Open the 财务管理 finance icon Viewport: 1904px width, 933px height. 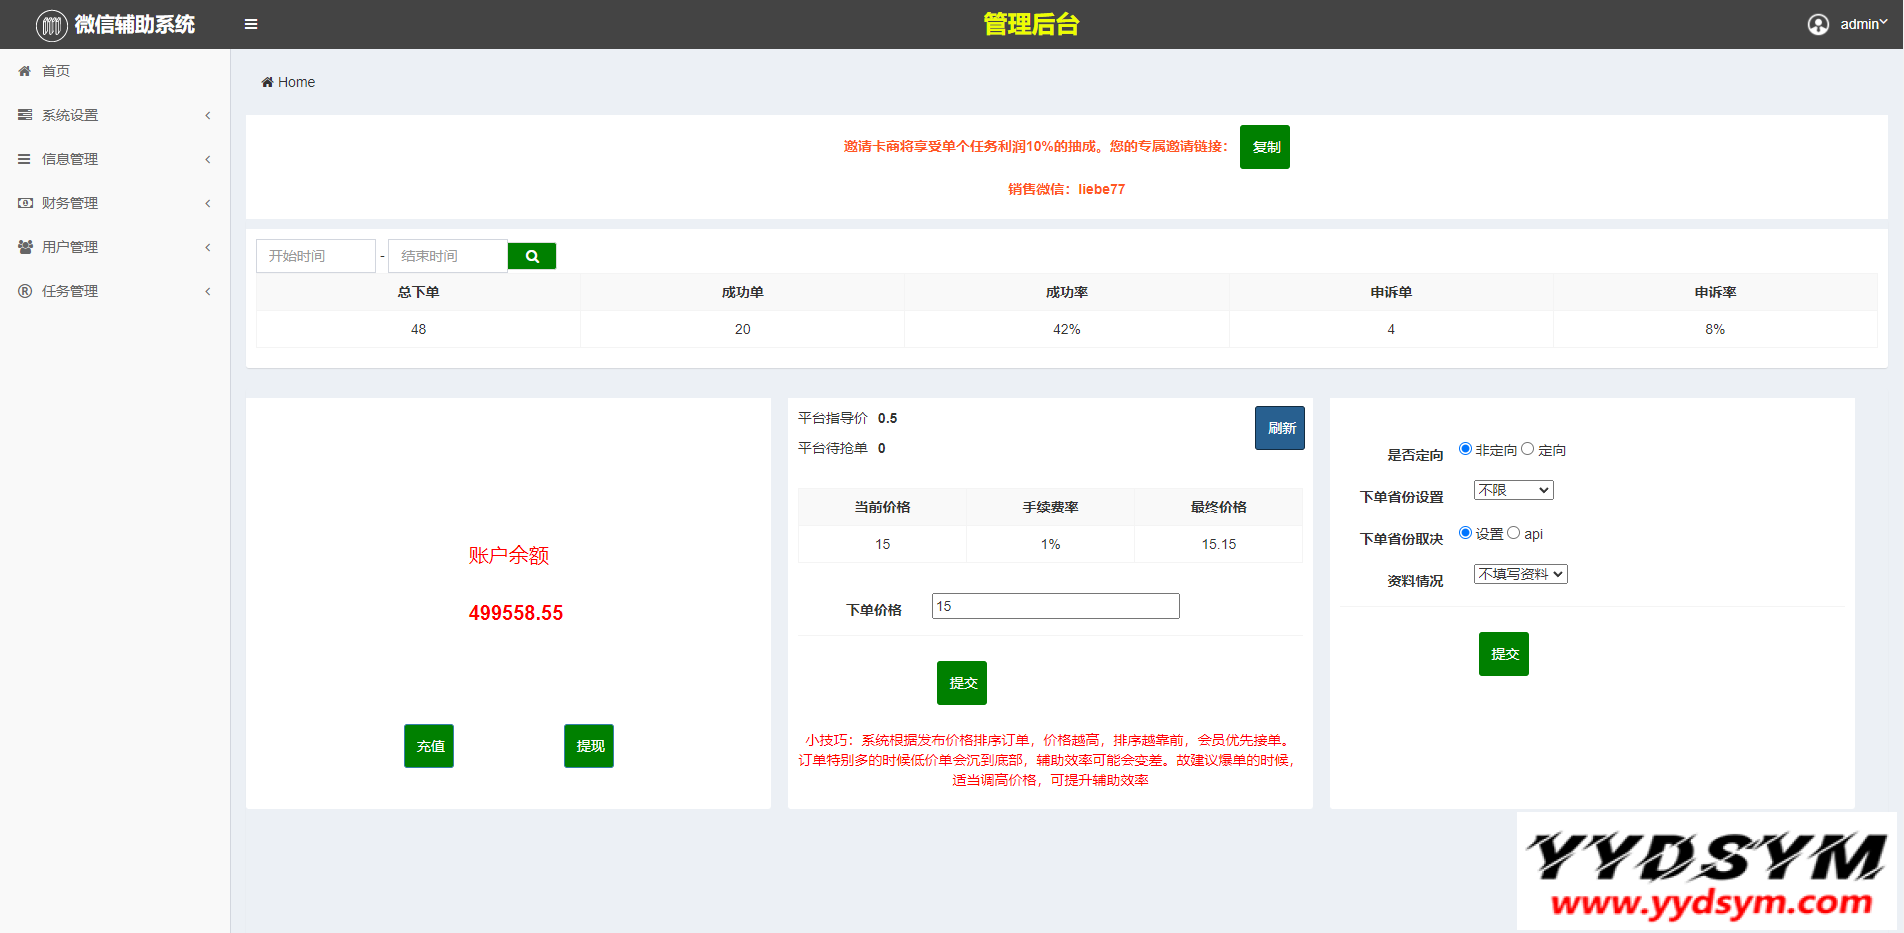pos(24,203)
